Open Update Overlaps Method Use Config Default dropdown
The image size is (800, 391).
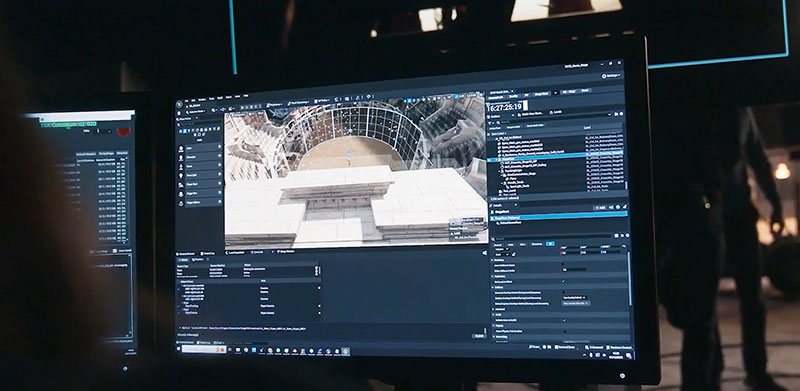(574, 298)
